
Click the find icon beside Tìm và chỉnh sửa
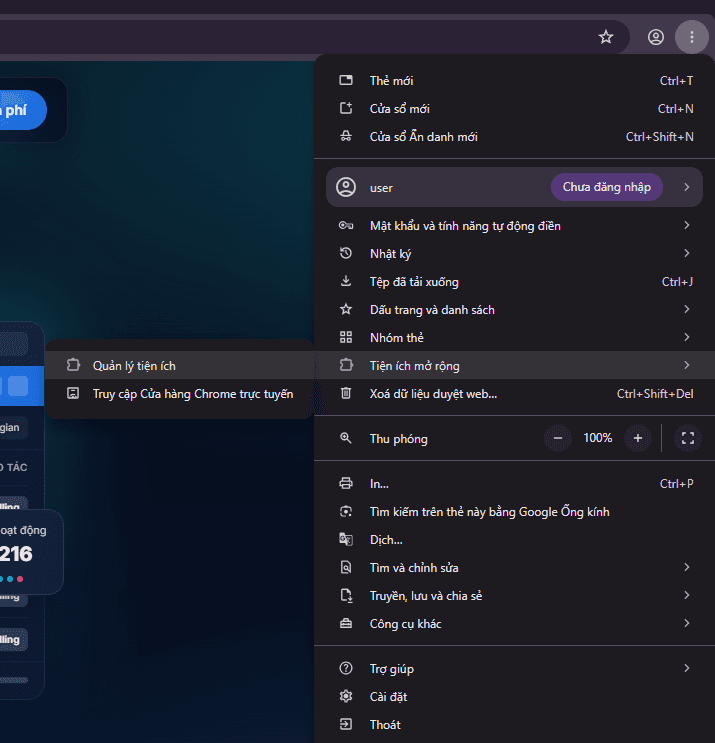(346, 567)
